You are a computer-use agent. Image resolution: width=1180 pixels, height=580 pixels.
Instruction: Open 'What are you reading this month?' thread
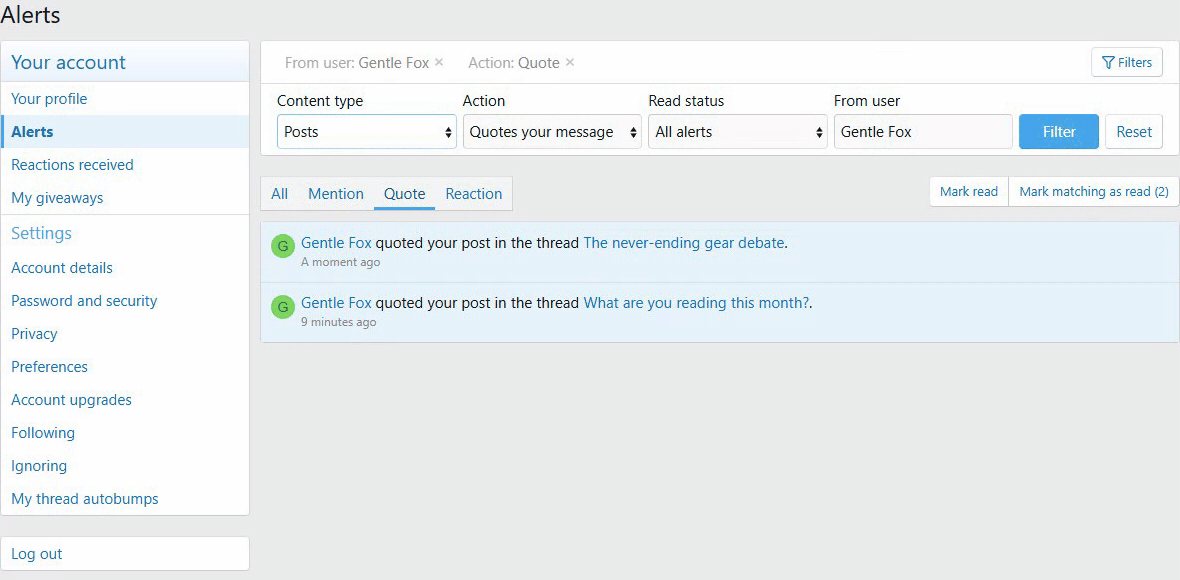point(696,303)
